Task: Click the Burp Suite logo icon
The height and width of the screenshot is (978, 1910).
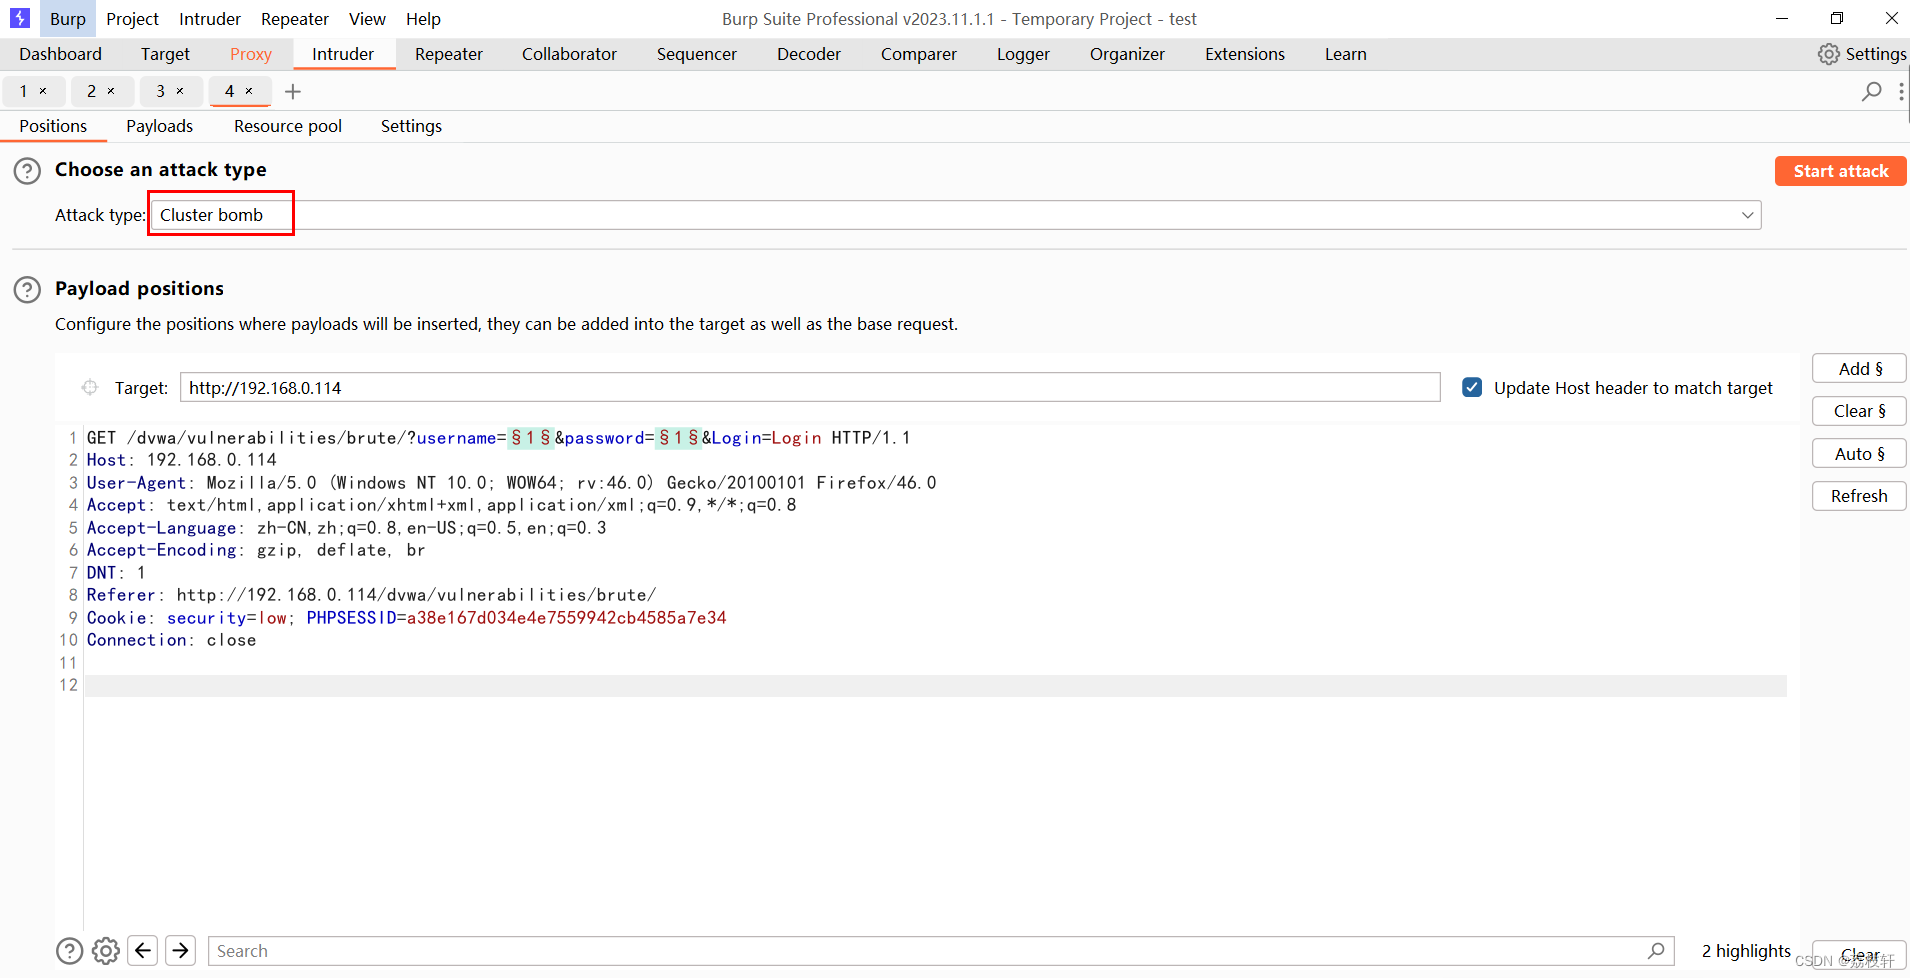Action: pyautogui.click(x=20, y=18)
